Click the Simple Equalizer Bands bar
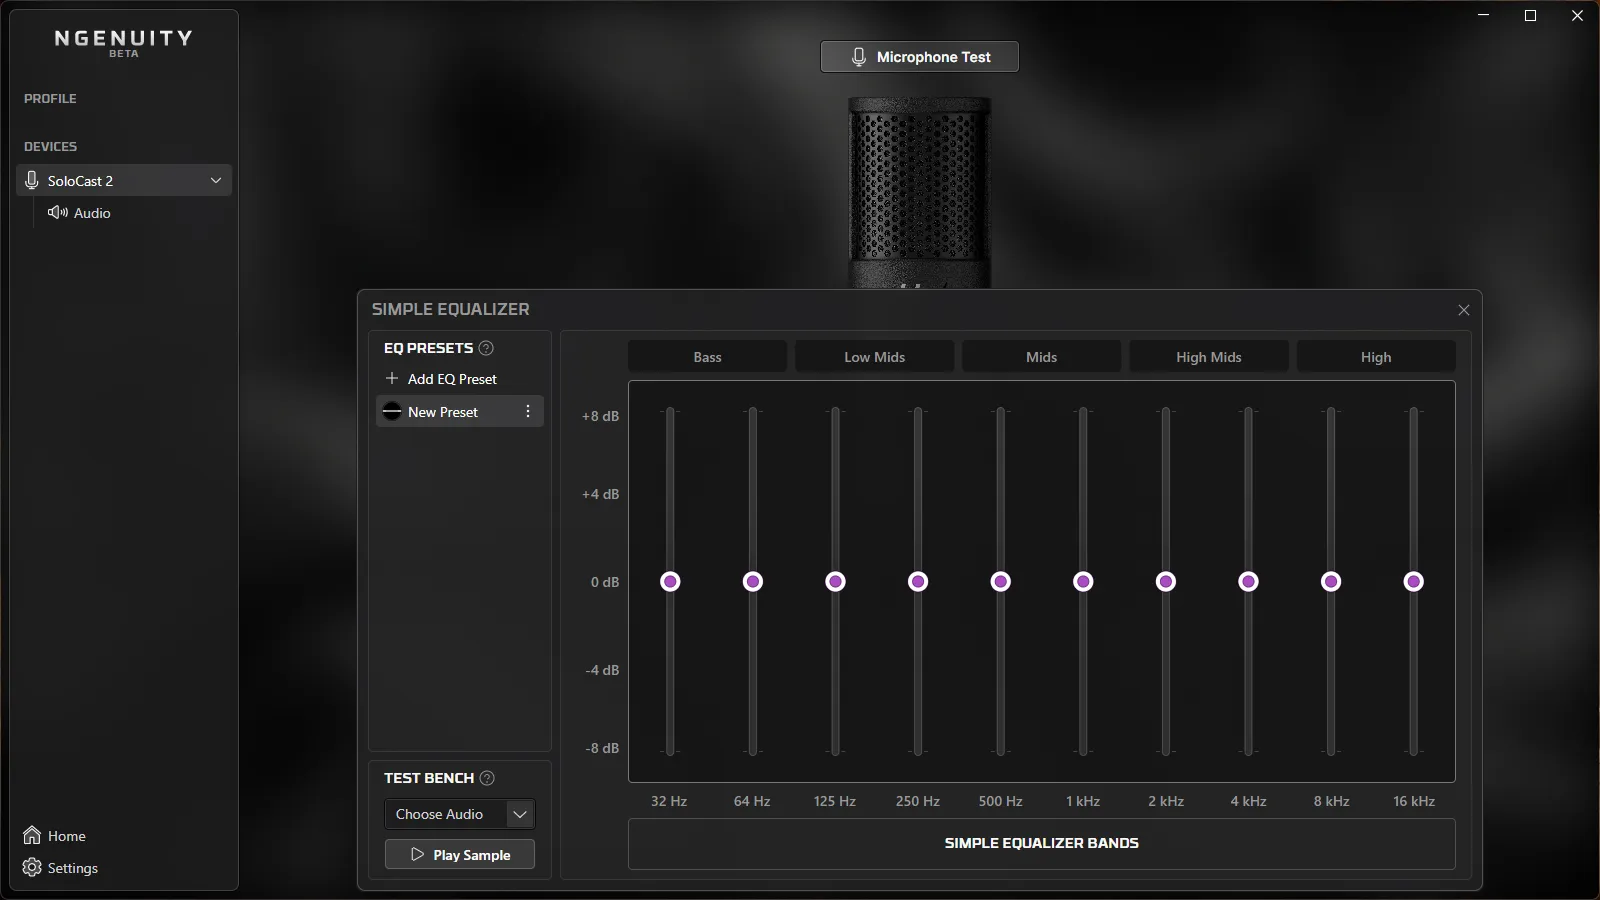Screen dimensions: 1600x900 click(x=1041, y=843)
